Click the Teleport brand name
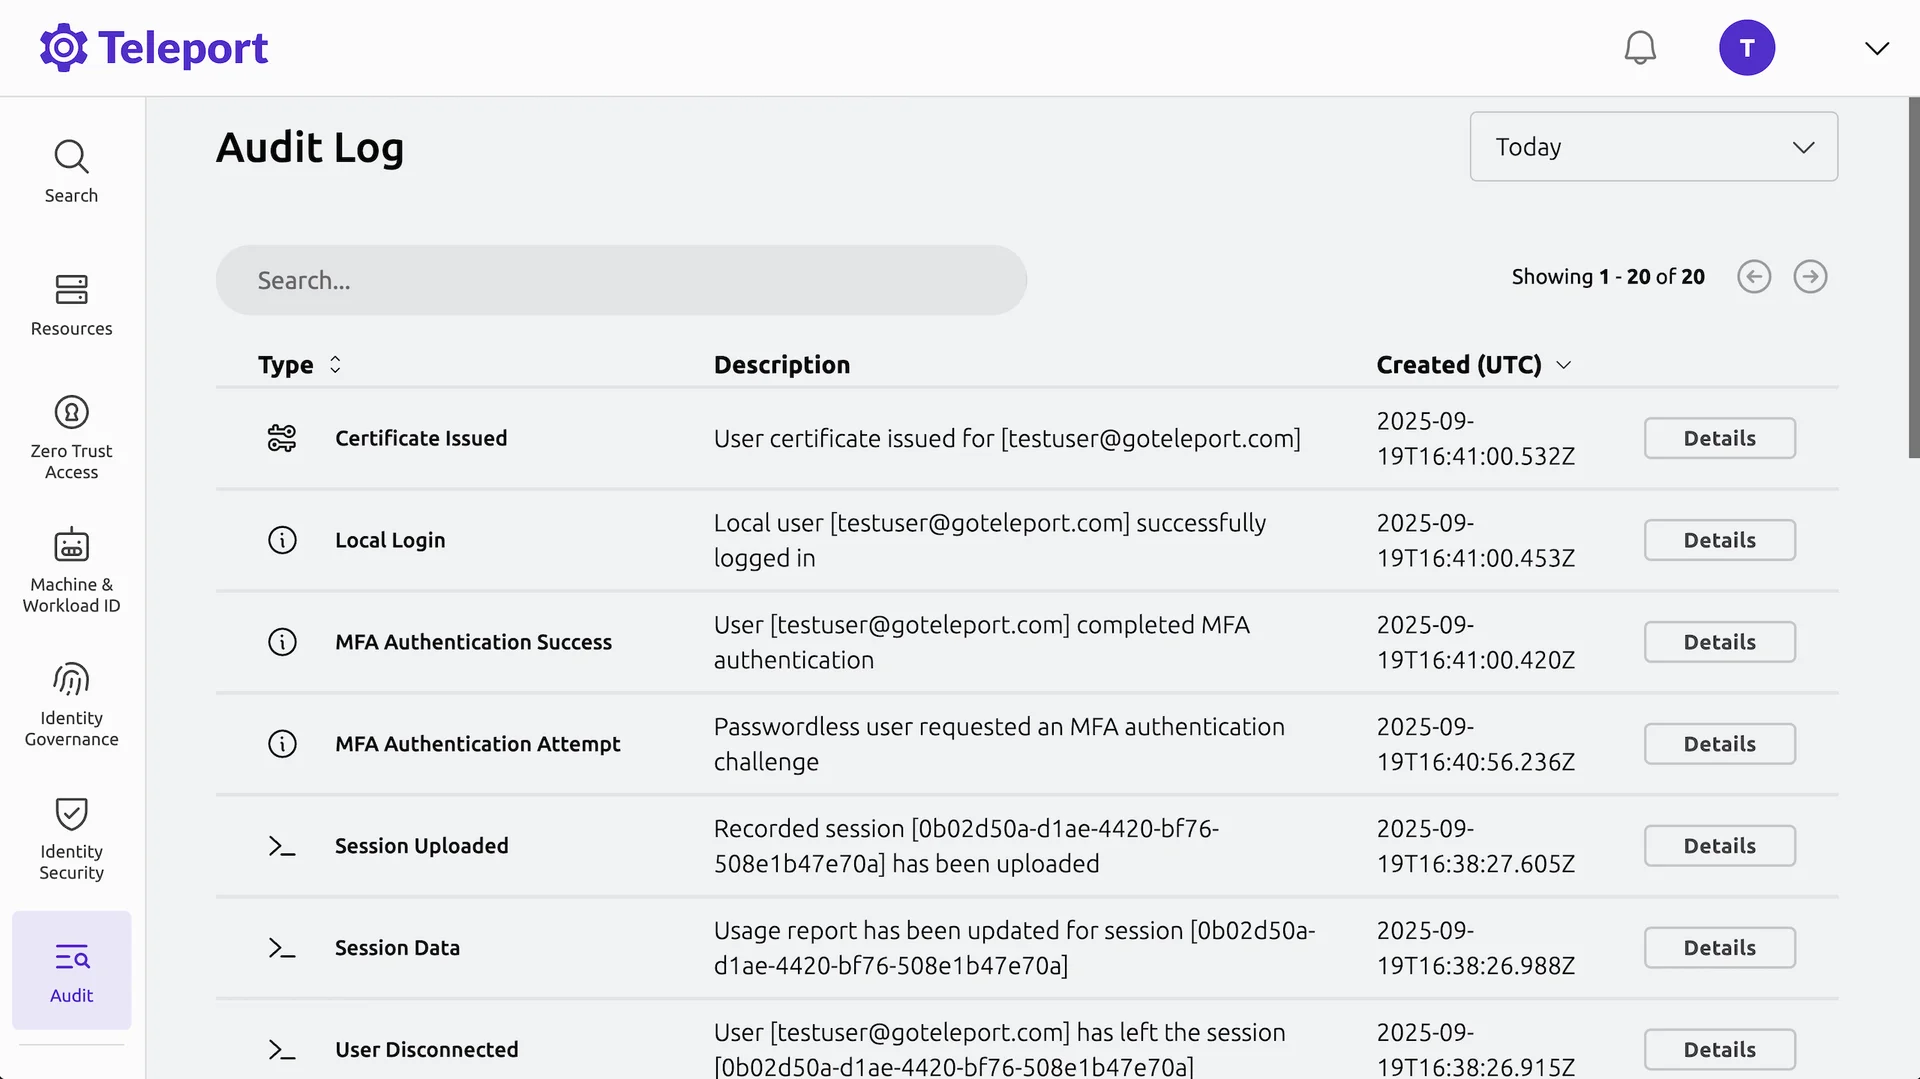The width and height of the screenshot is (1920, 1079). click(183, 48)
